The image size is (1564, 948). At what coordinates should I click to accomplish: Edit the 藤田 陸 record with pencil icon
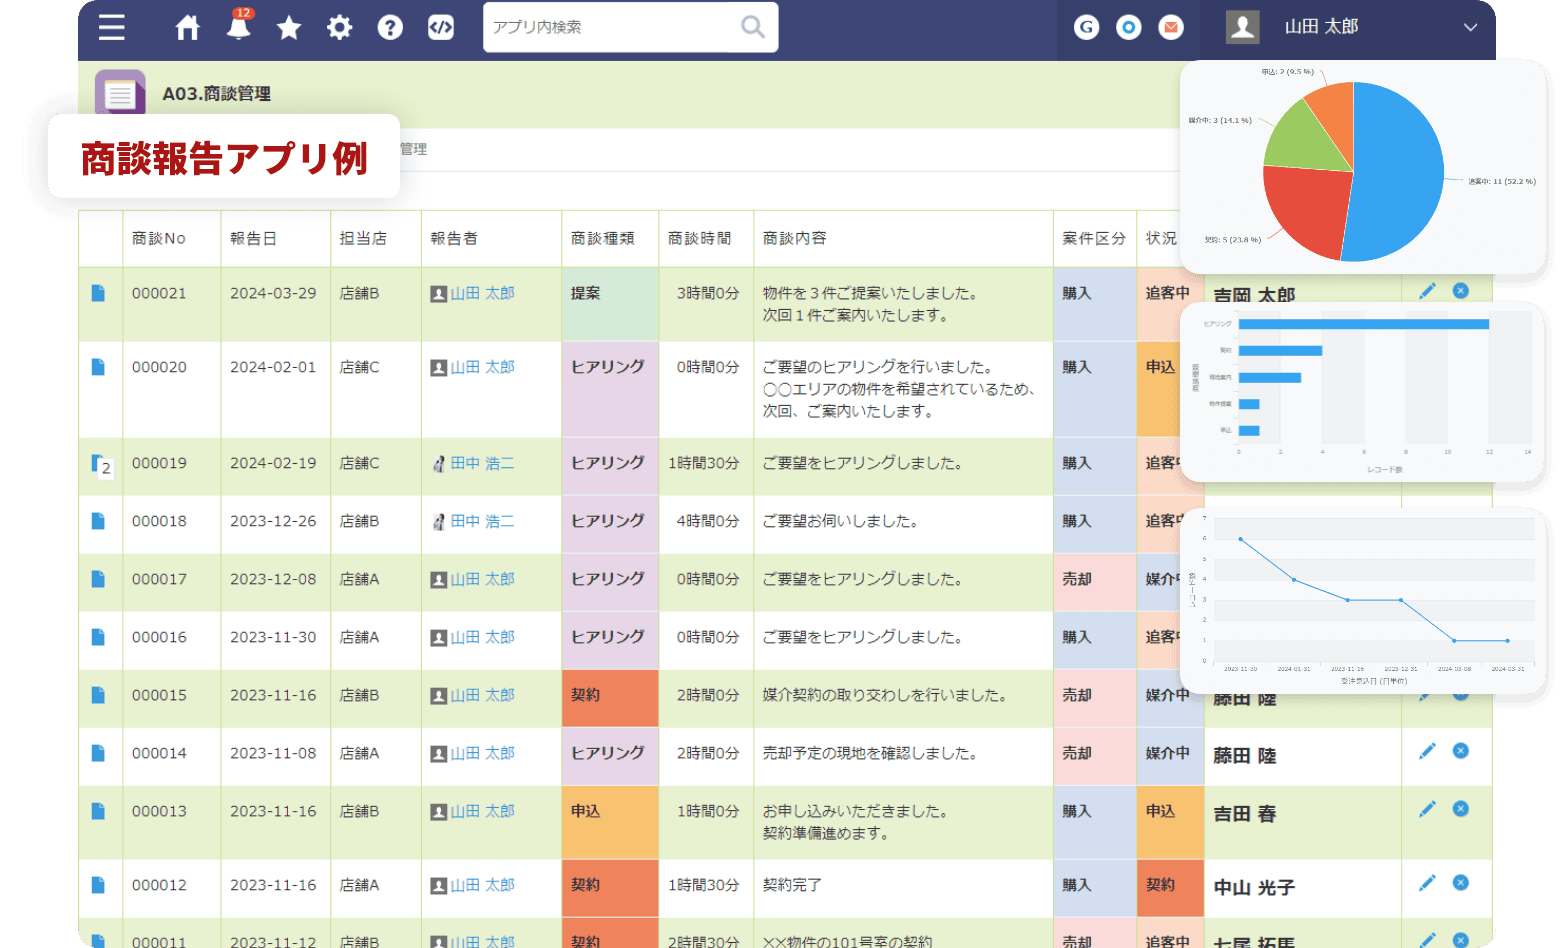[x=1427, y=751]
